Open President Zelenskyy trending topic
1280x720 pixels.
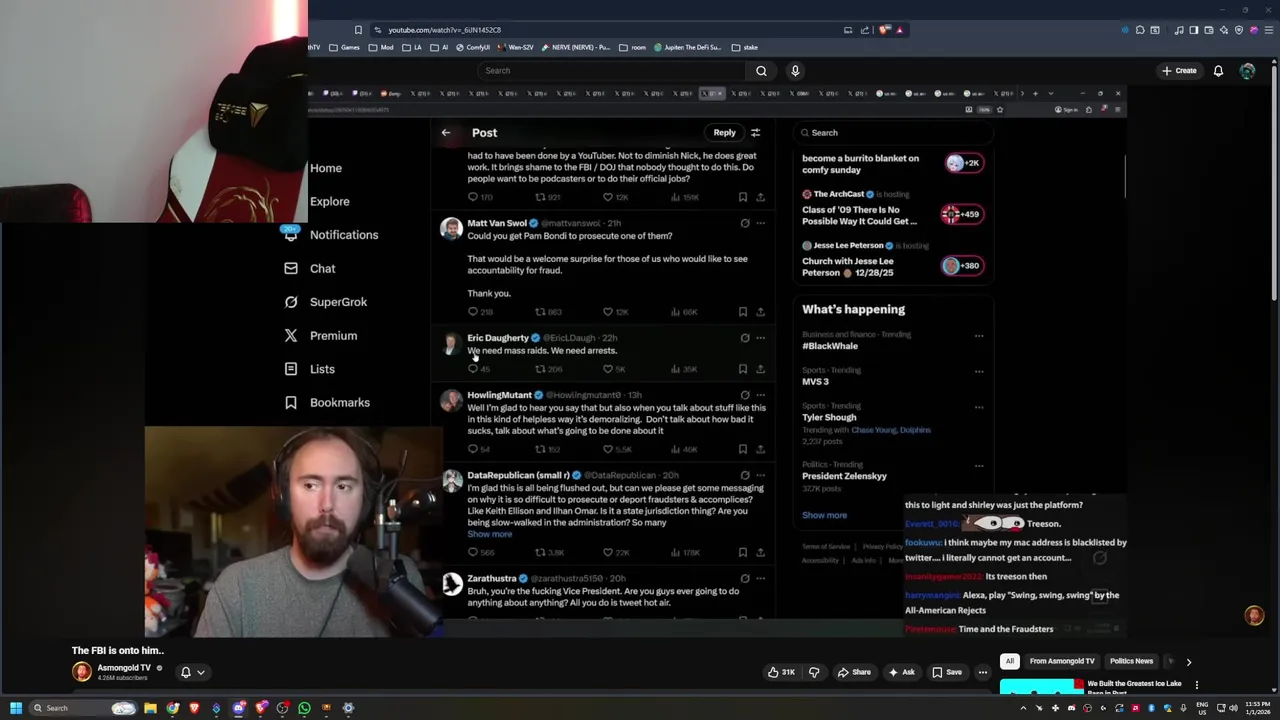coord(844,476)
